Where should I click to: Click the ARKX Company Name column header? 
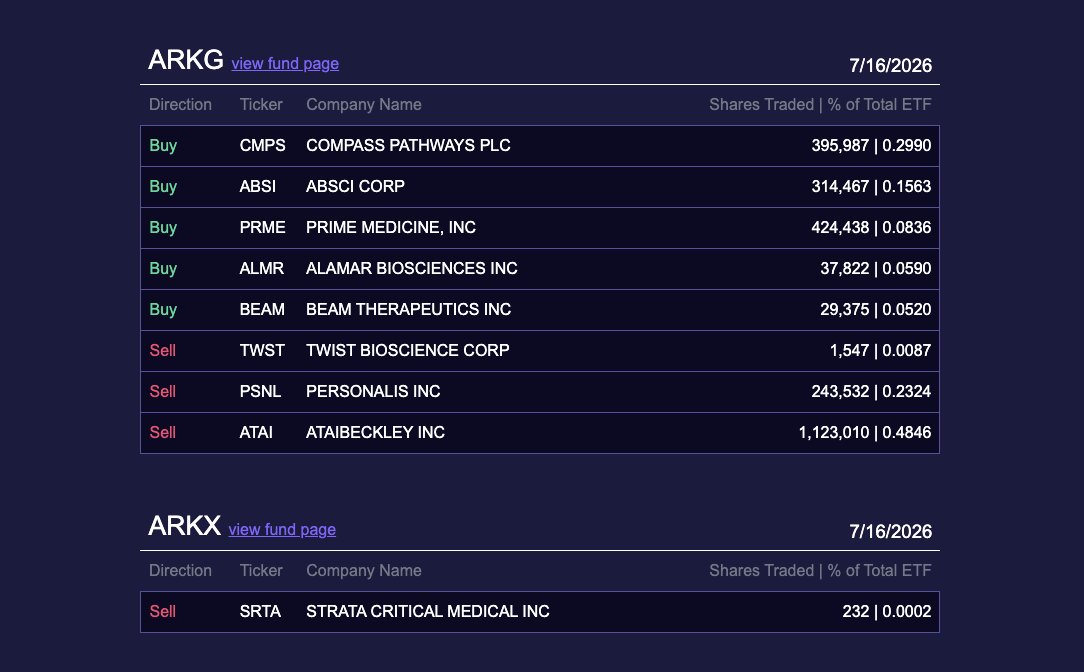tap(364, 570)
